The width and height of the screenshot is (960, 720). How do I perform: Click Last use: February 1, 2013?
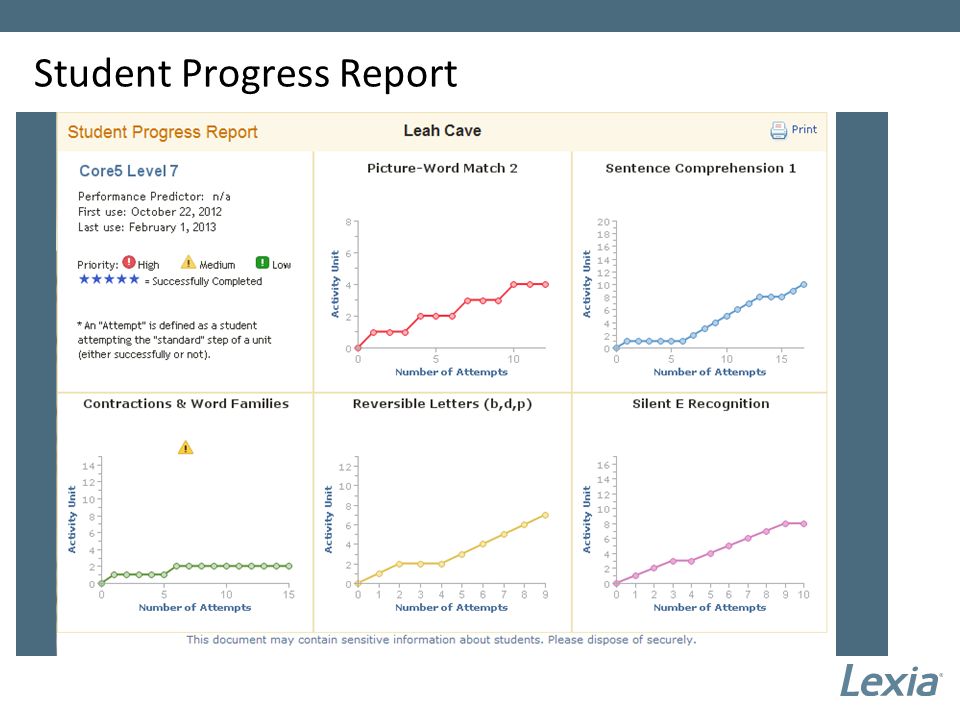pos(147,227)
